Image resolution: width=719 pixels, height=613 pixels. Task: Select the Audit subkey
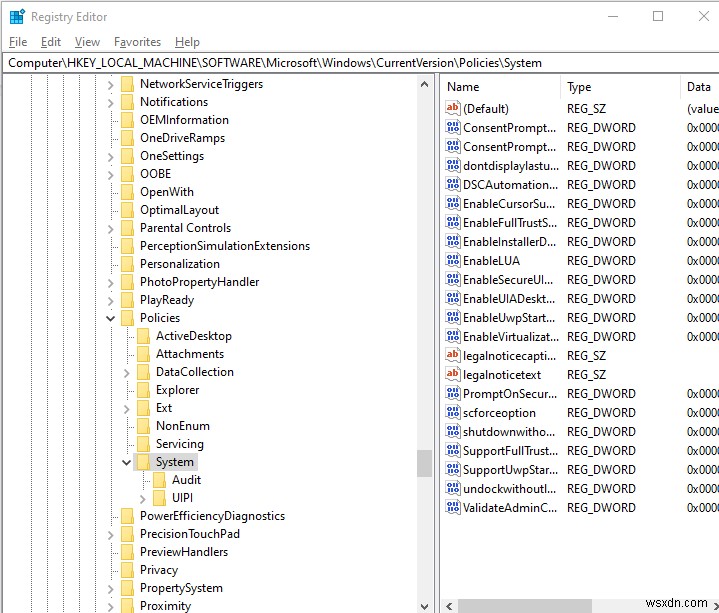(186, 480)
